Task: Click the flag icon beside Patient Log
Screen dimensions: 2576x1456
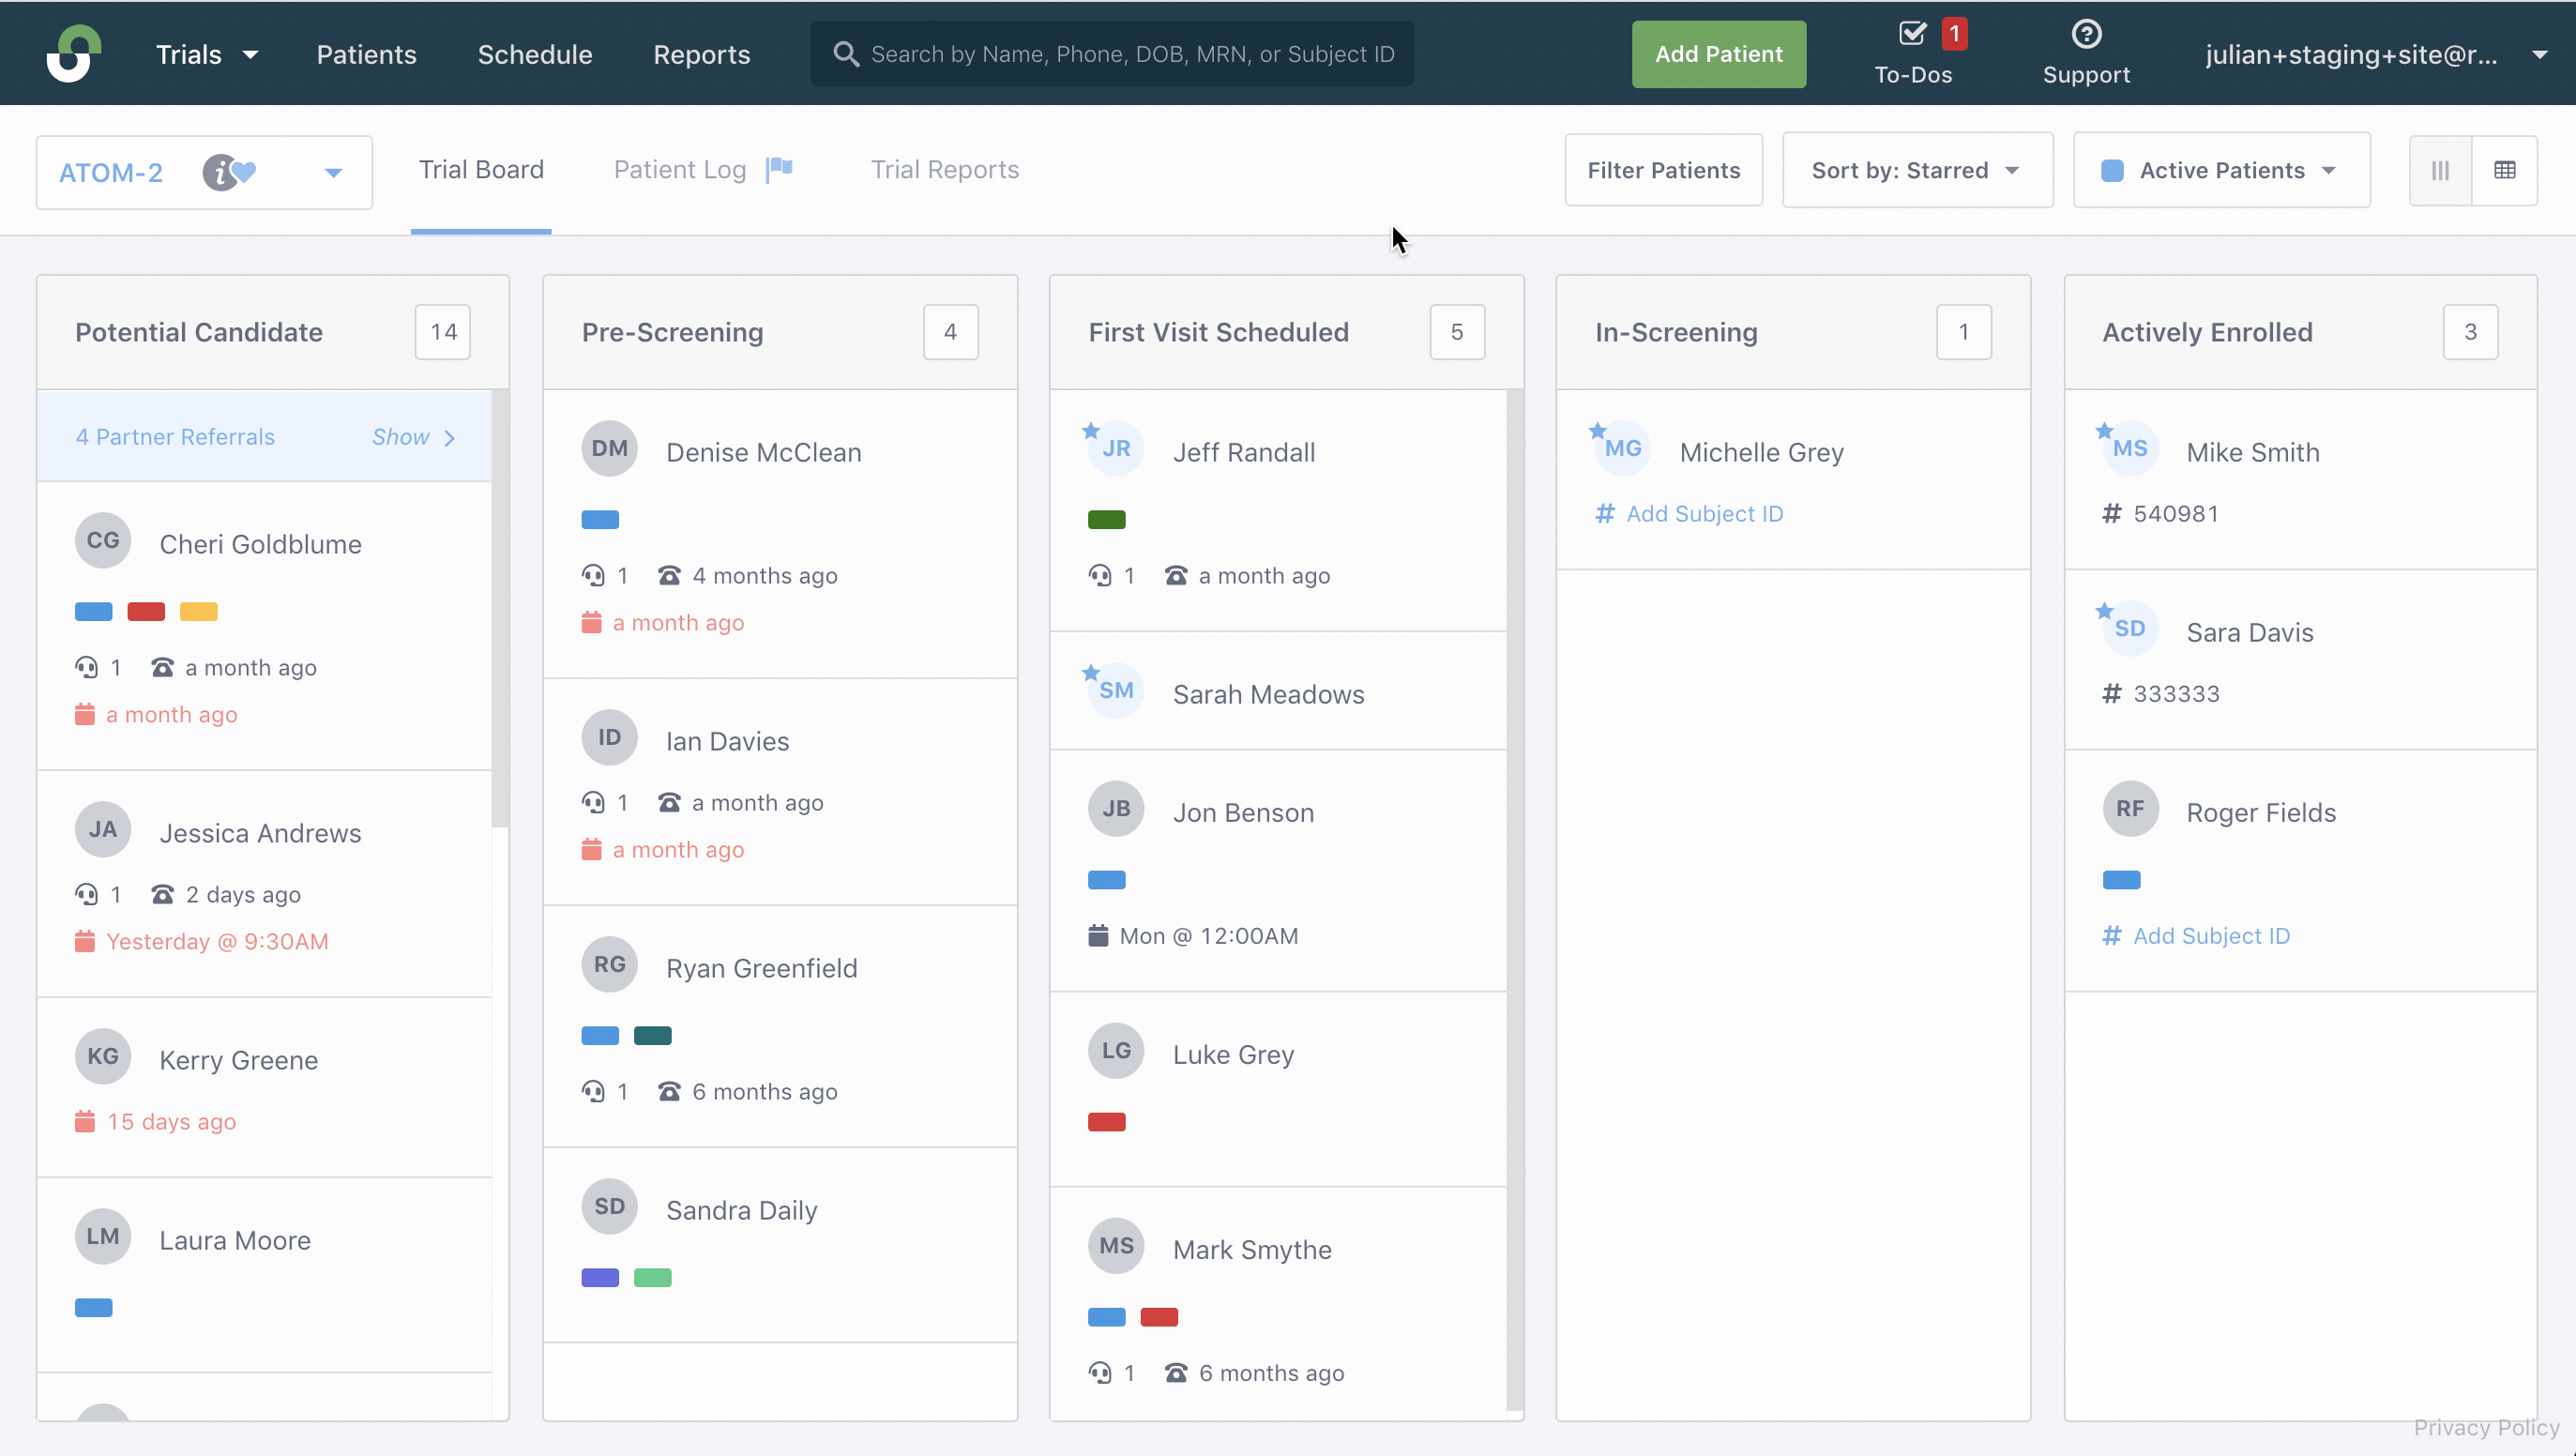Action: pyautogui.click(x=779, y=169)
